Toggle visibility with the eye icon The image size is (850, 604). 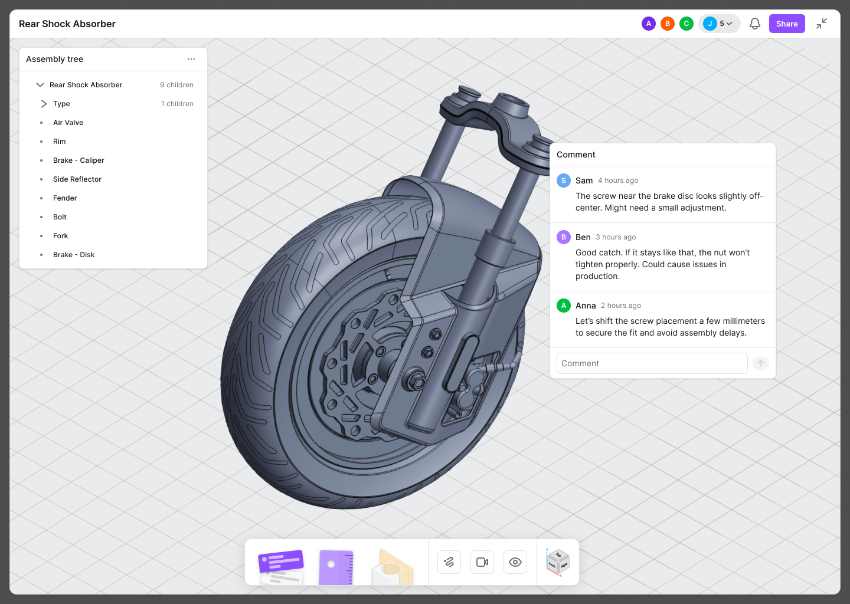point(515,562)
